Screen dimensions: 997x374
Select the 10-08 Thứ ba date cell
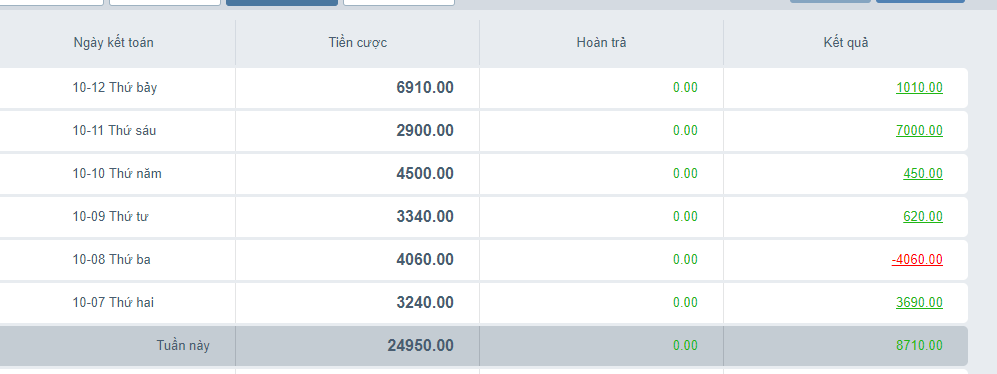(111, 260)
